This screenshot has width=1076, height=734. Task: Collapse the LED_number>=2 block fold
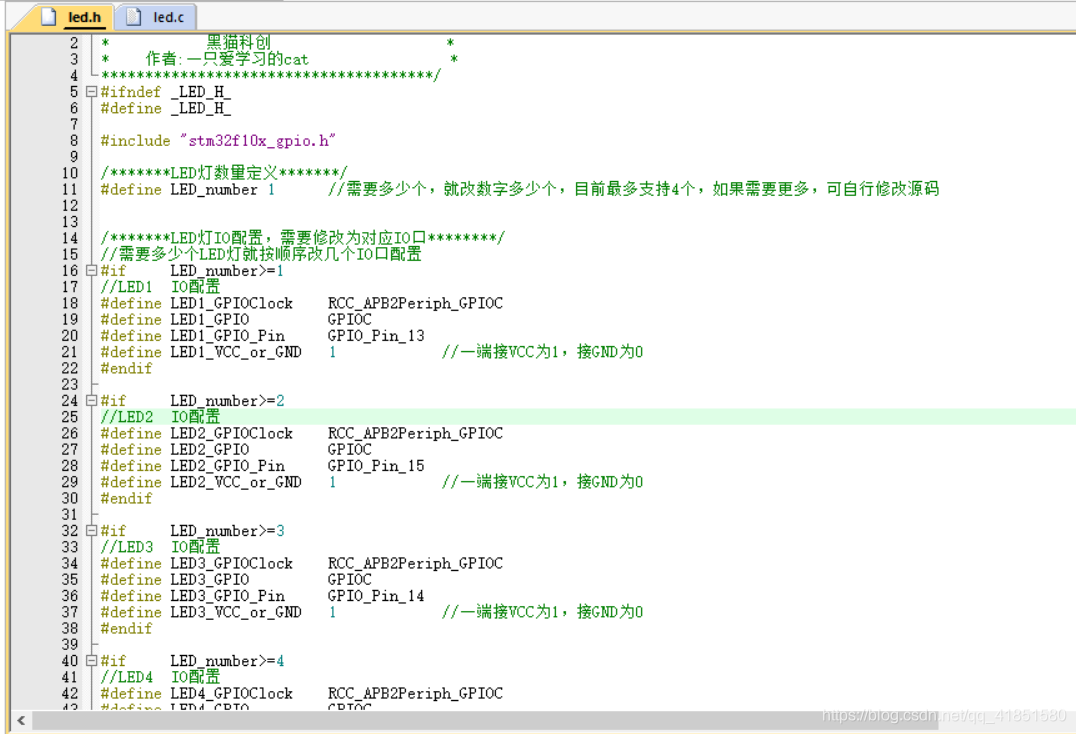(91, 400)
